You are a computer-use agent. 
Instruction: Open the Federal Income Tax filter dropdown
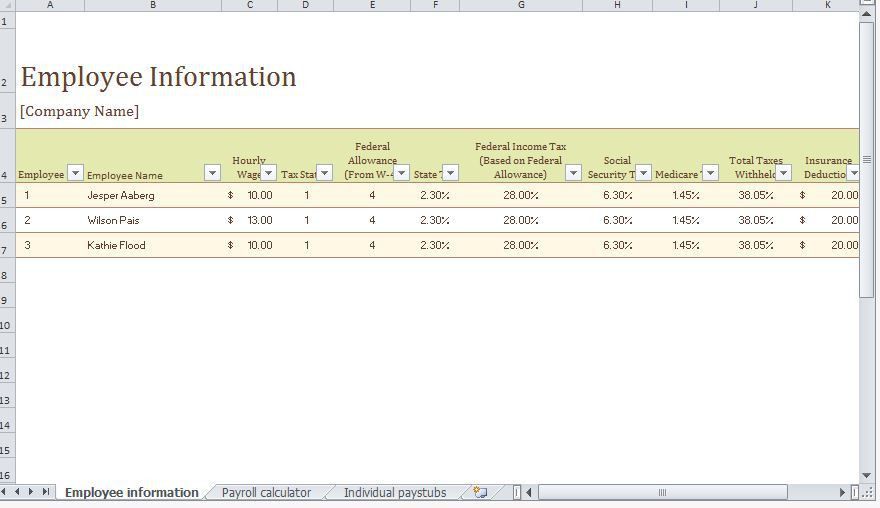coord(573,173)
